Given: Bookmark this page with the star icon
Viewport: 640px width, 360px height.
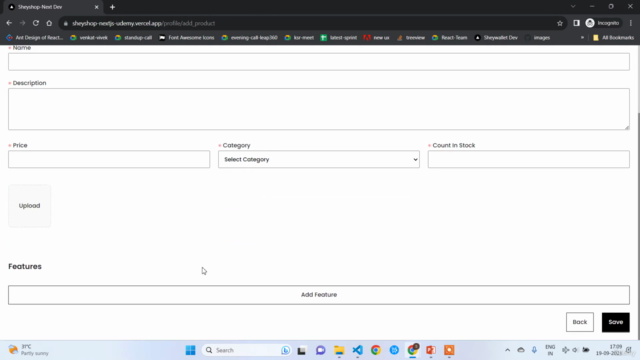Looking at the screenshot, I should click(x=560, y=23).
